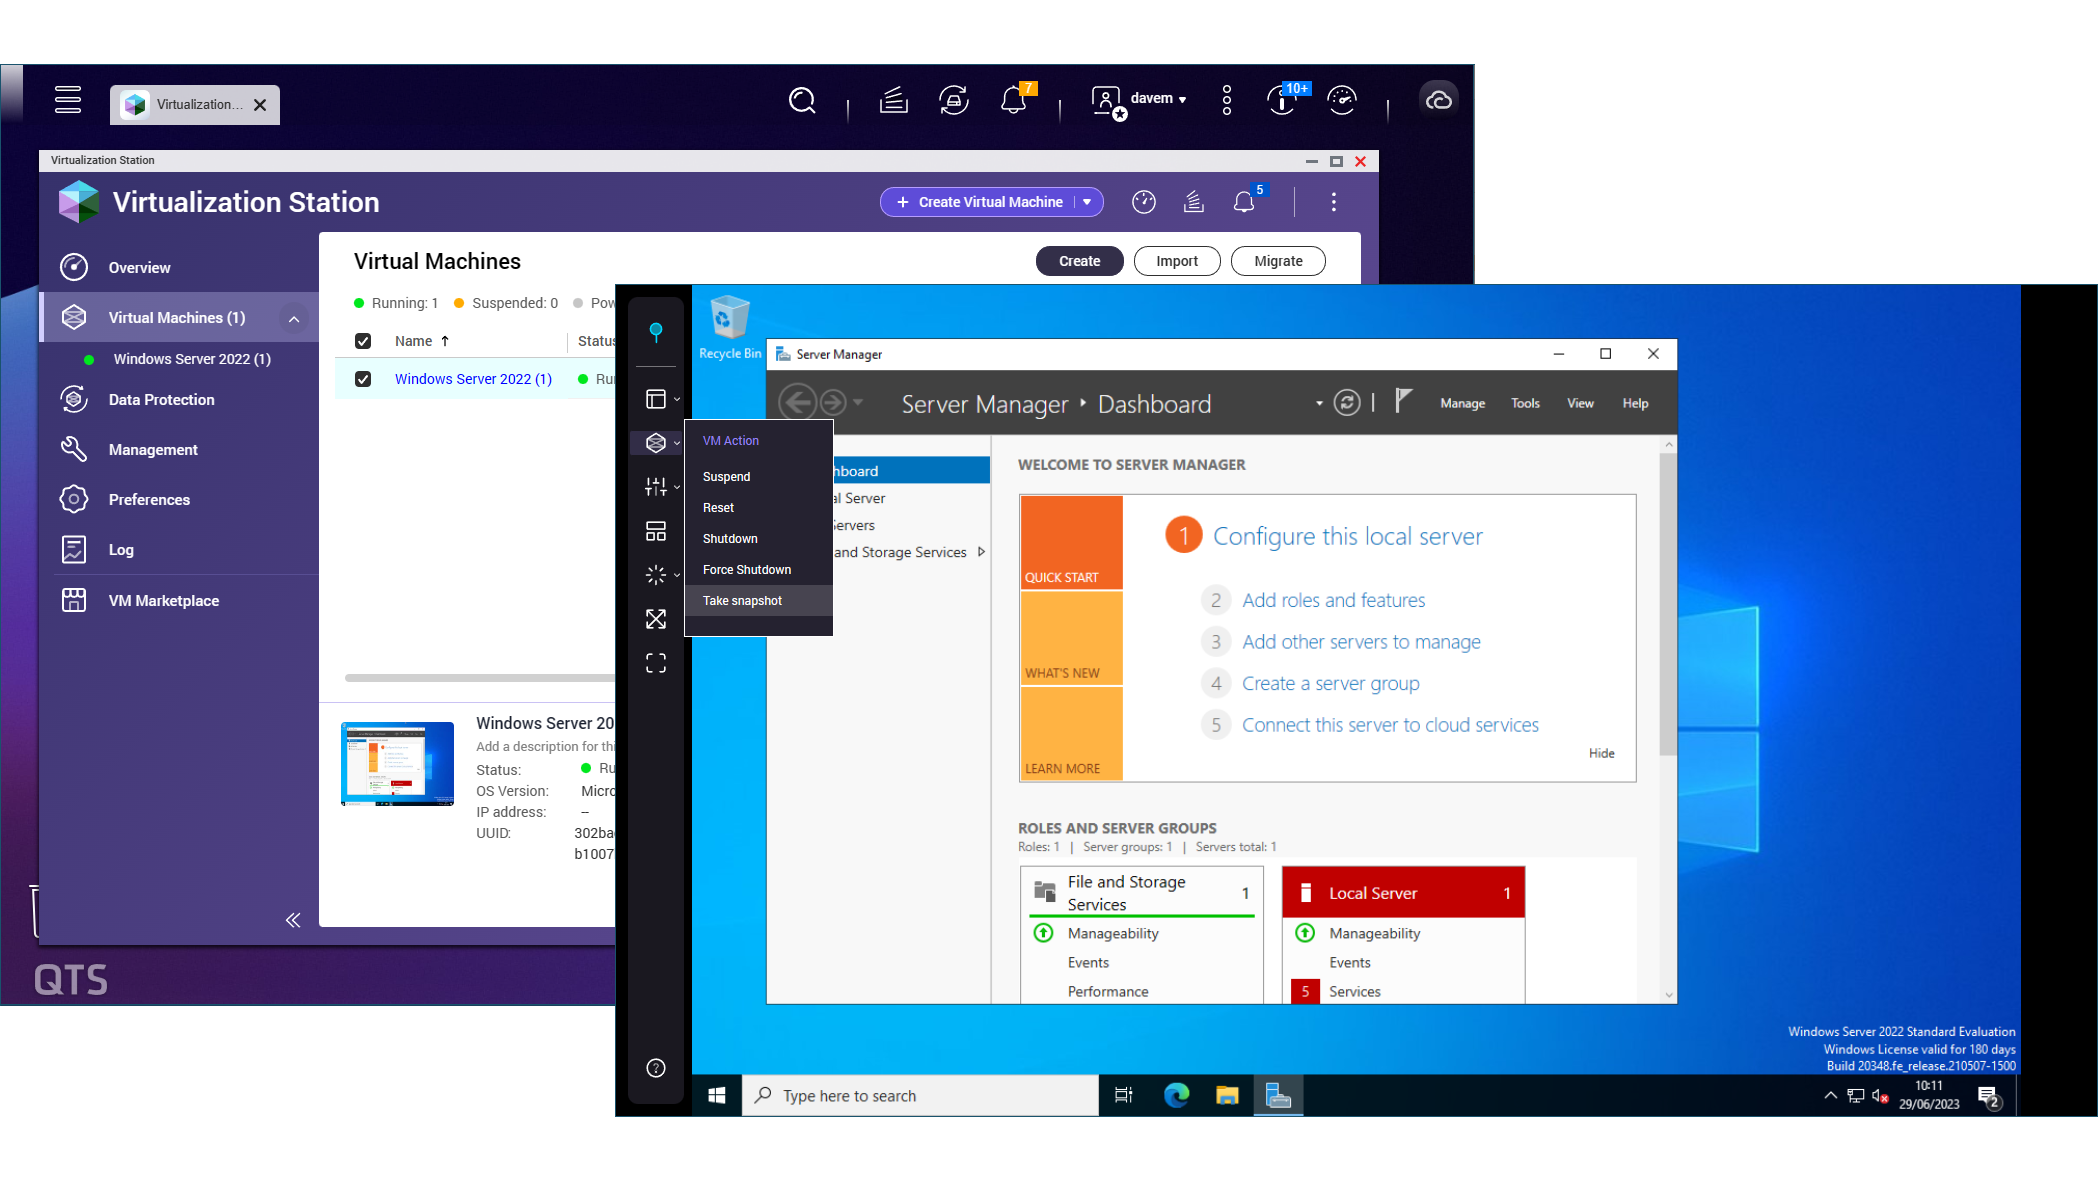
Task: Click the Windows Server VM preview thumbnail
Action: tap(397, 764)
